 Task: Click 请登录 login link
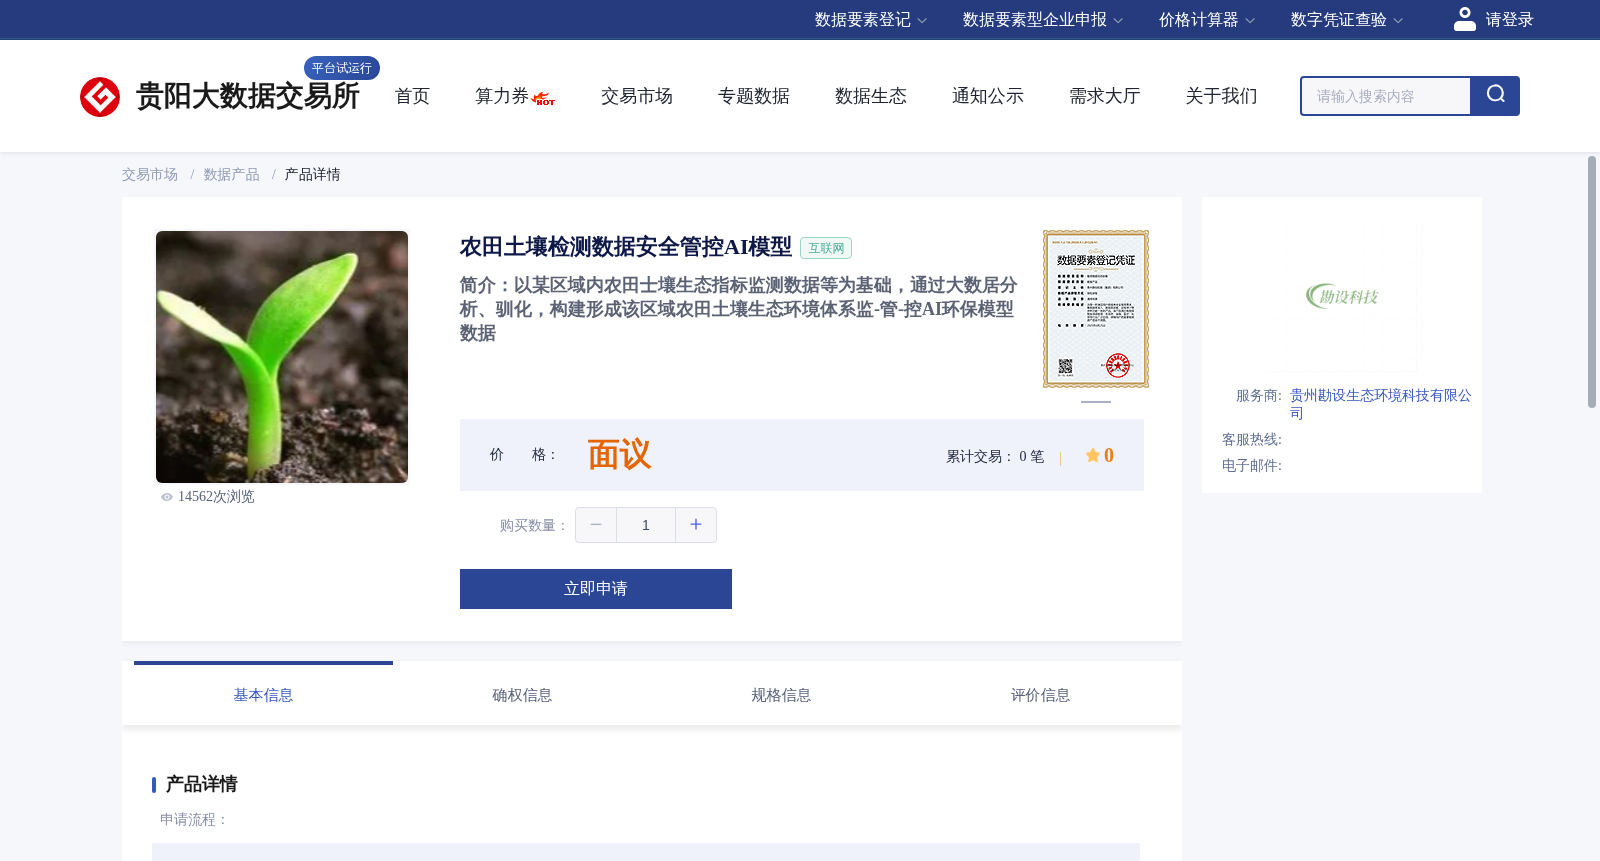coord(1509,20)
